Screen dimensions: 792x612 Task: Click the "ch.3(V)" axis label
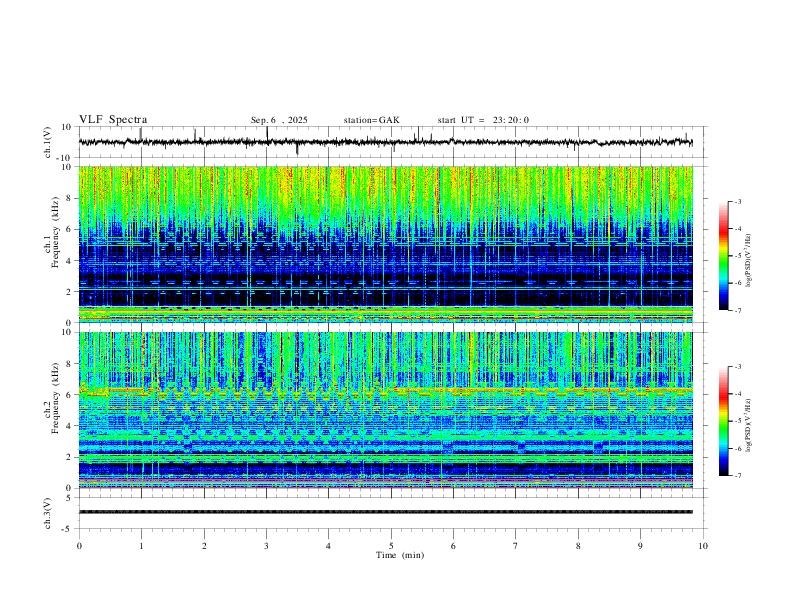pyautogui.click(x=48, y=513)
